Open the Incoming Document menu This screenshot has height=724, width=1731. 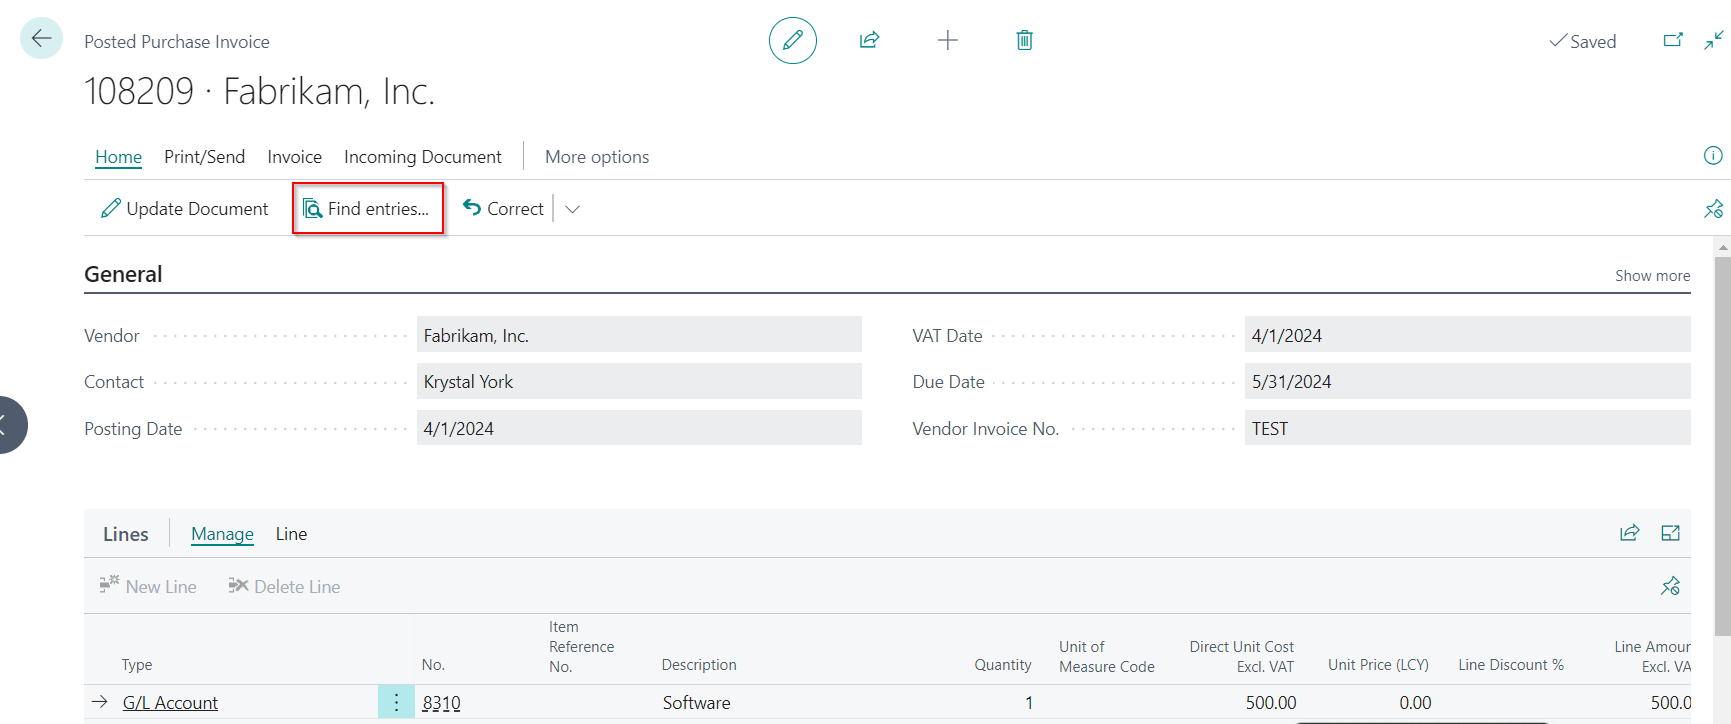pyautogui.click(x=422, y=157)
